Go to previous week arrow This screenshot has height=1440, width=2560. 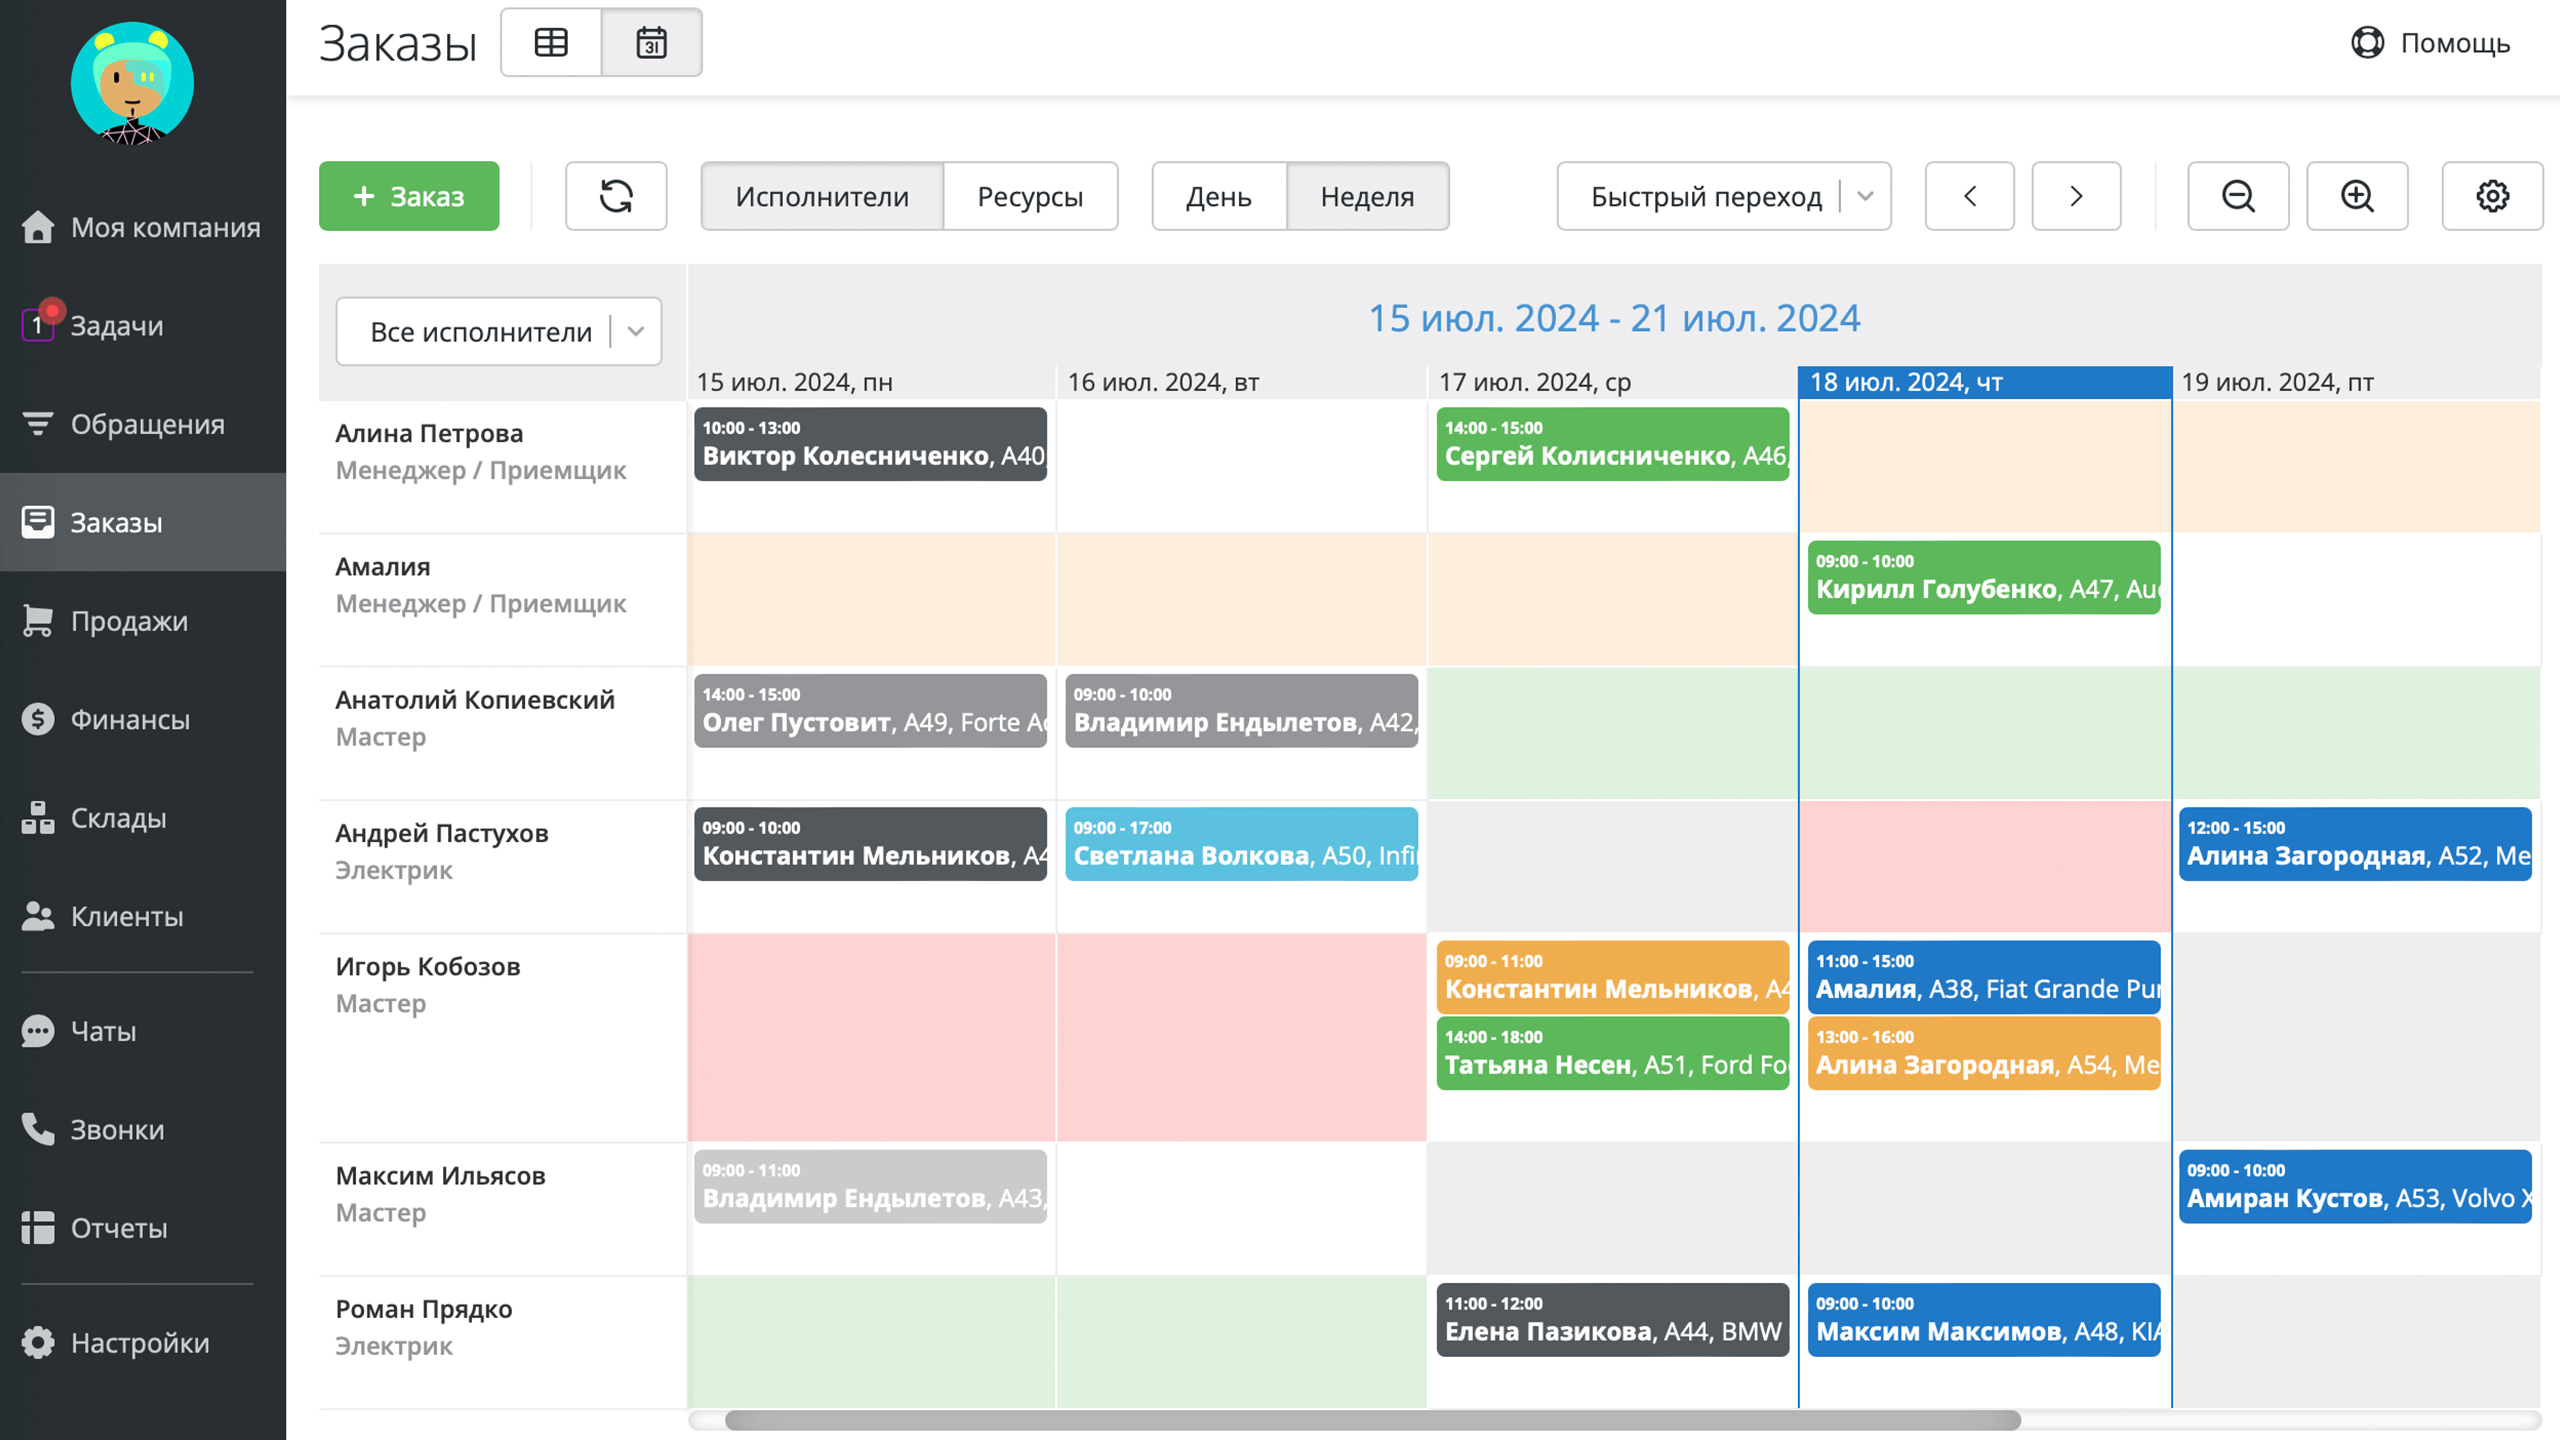1969,196
